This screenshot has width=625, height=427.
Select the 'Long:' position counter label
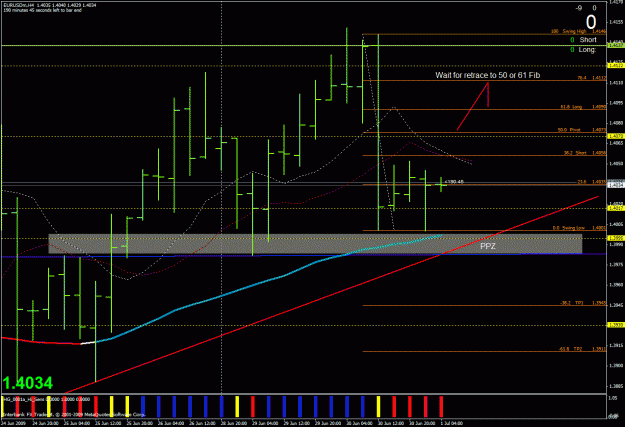click(587, 49)
